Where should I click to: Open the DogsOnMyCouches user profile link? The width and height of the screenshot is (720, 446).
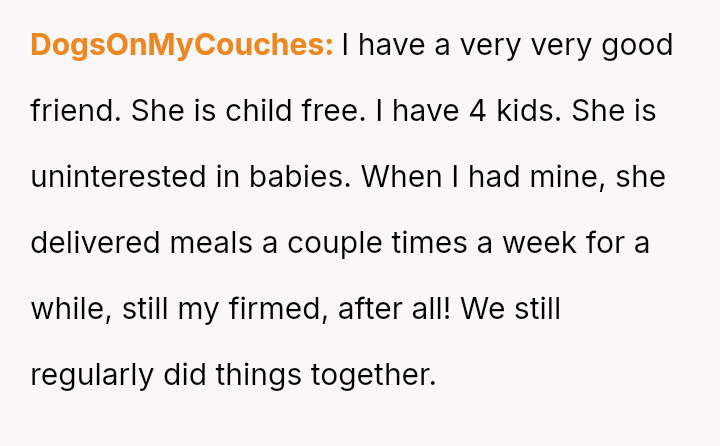[181, 45]
